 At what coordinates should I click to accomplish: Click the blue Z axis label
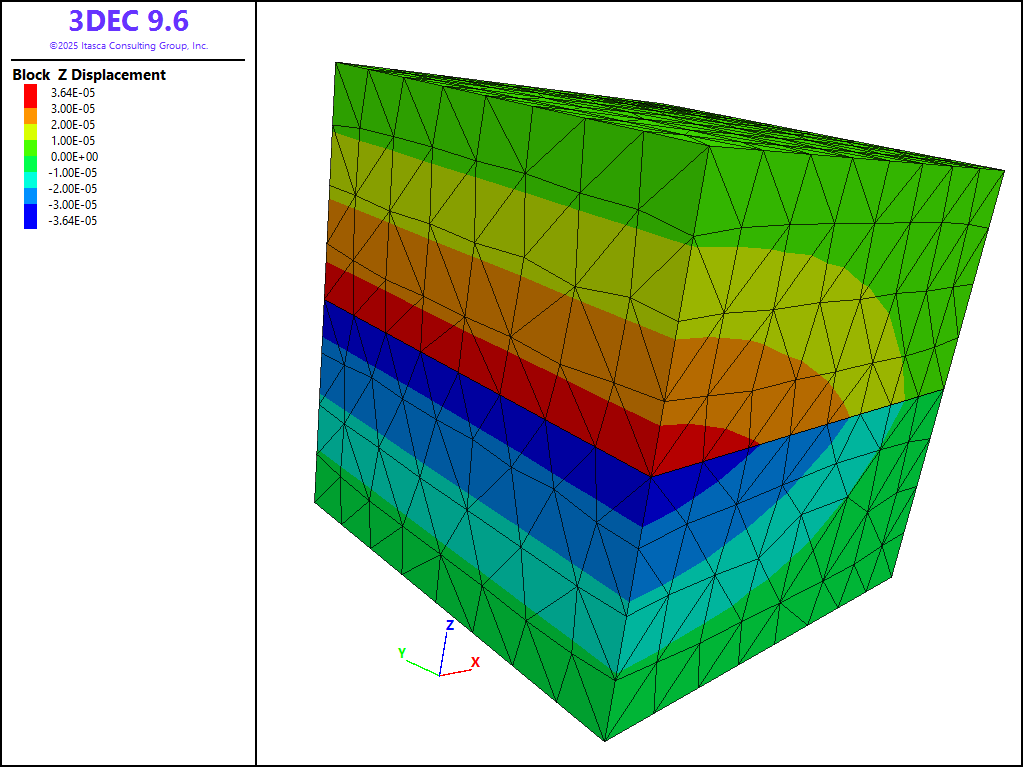tap(450, 625)
